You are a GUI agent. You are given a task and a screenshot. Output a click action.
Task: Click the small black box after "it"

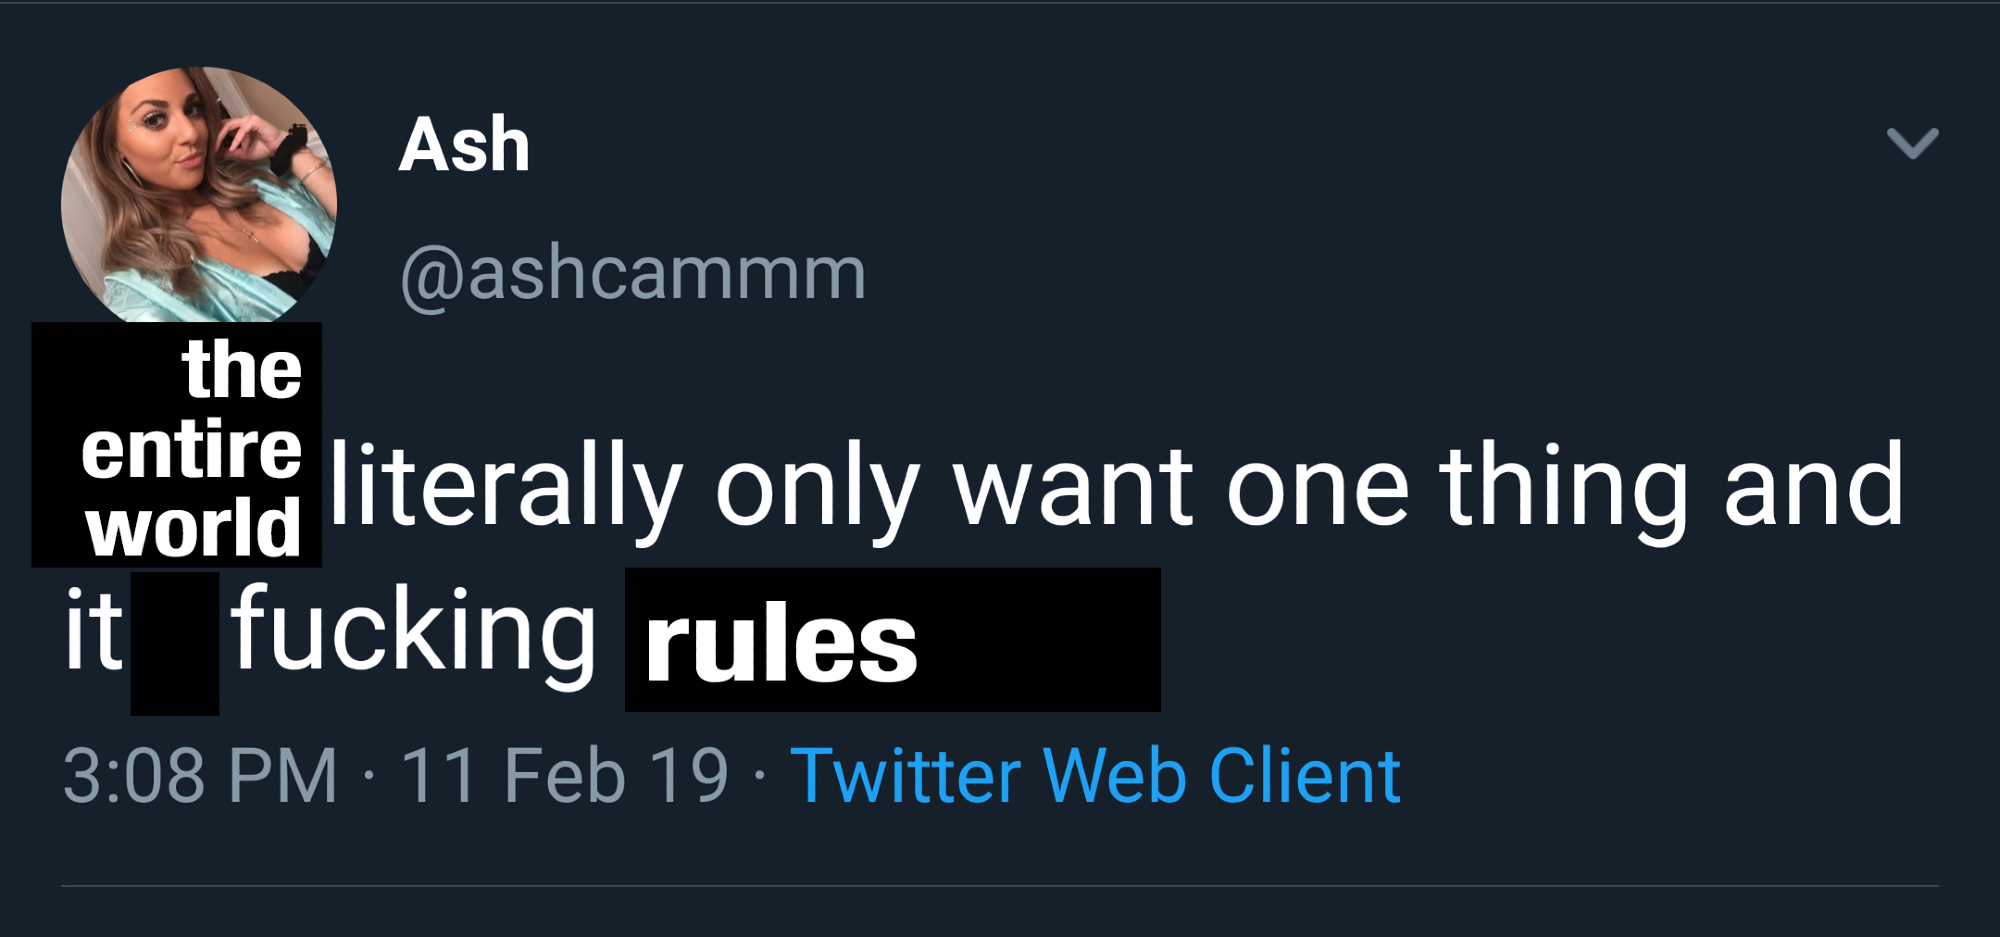(175, 643)
